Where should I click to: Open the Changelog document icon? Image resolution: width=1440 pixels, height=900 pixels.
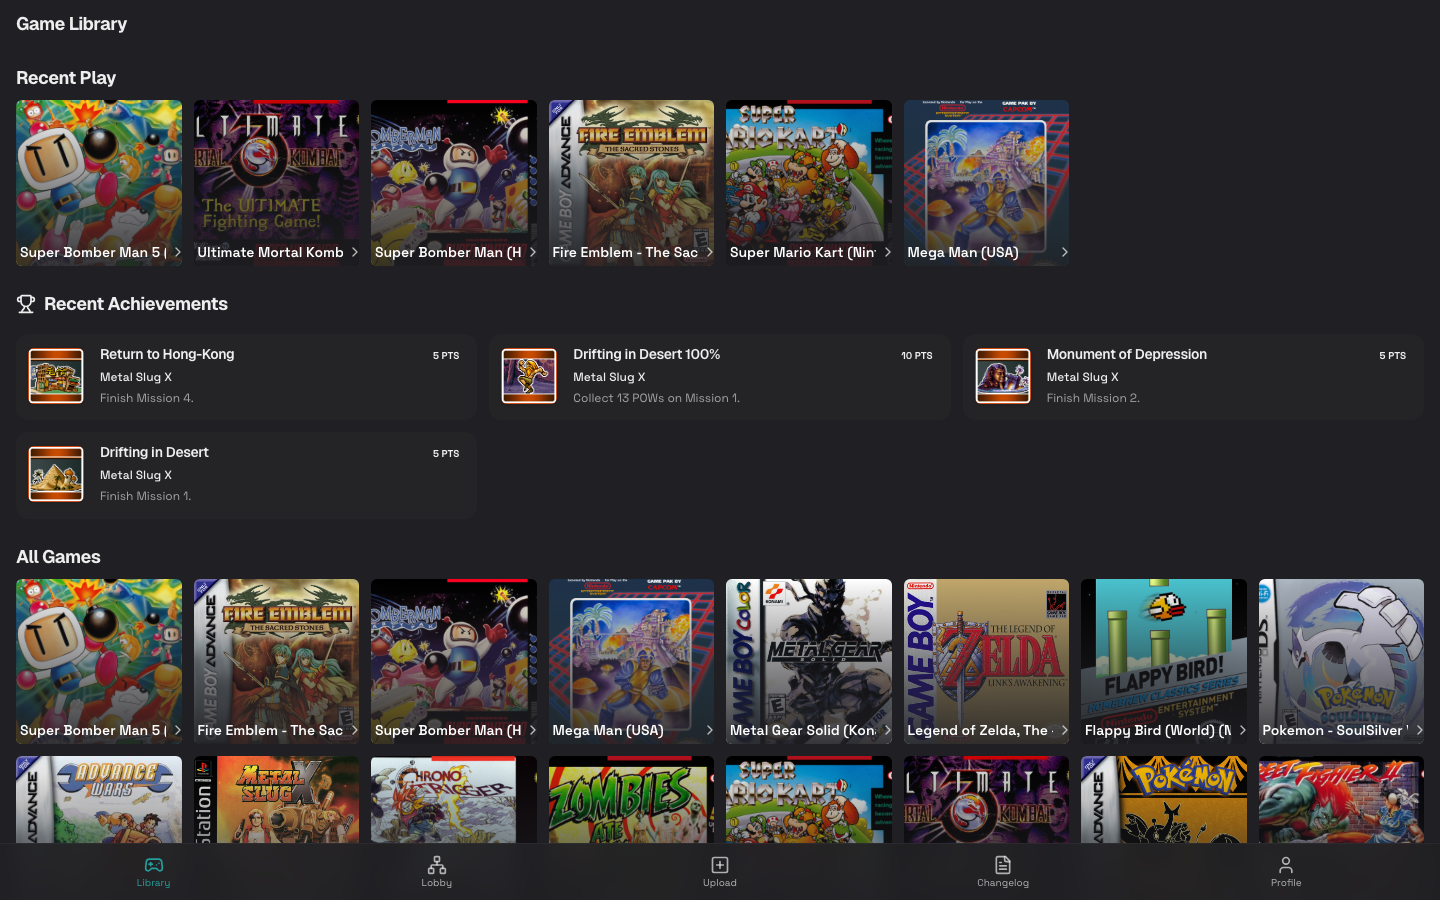1002,865
